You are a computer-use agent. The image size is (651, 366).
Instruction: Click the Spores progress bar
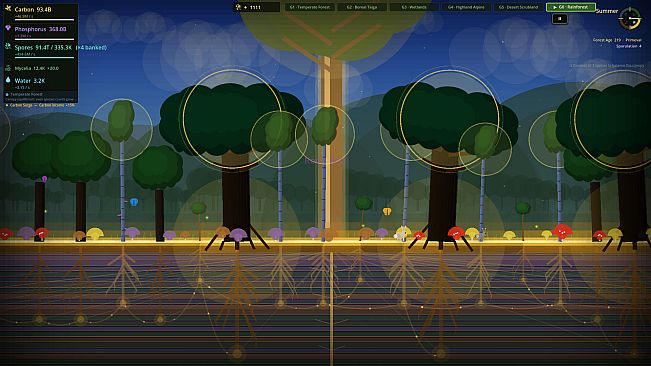pos(44,58)
